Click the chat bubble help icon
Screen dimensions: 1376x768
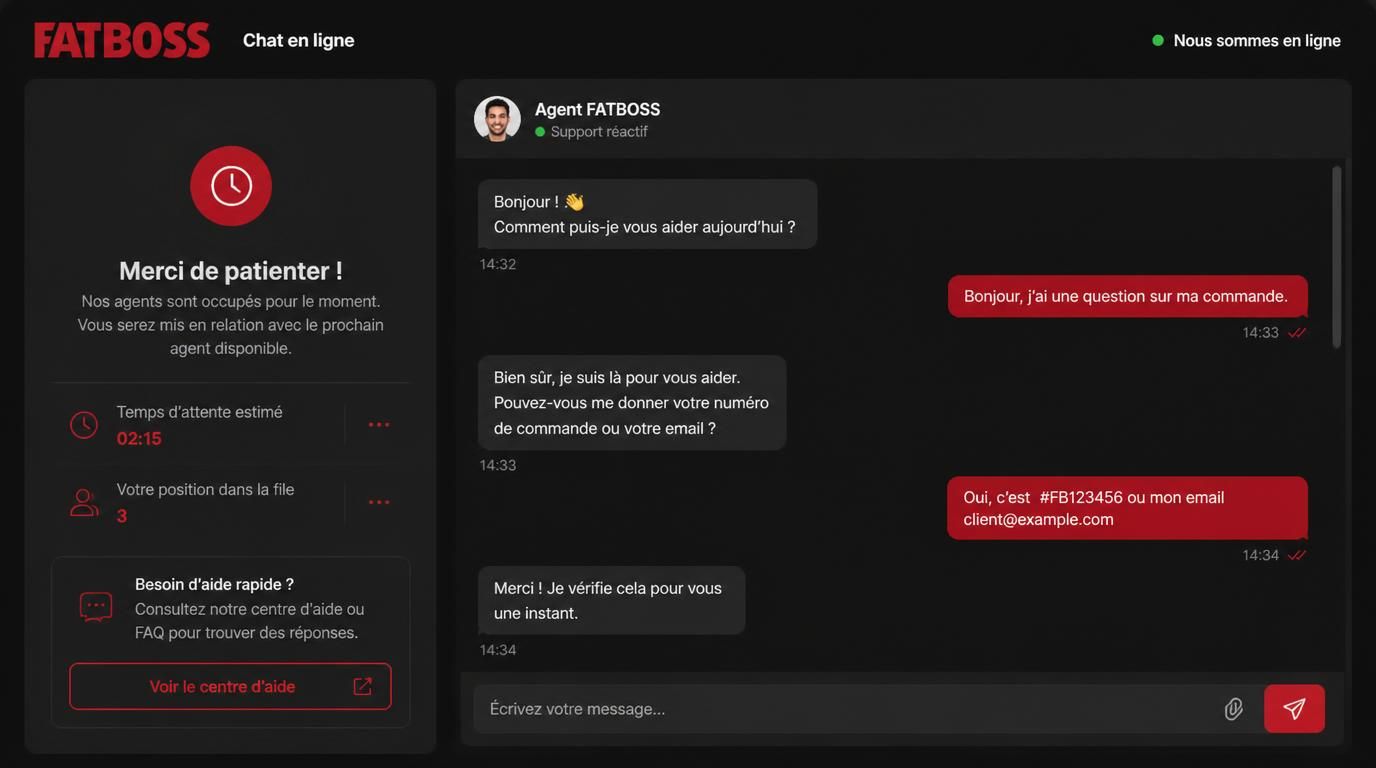(x=96, y=607)
